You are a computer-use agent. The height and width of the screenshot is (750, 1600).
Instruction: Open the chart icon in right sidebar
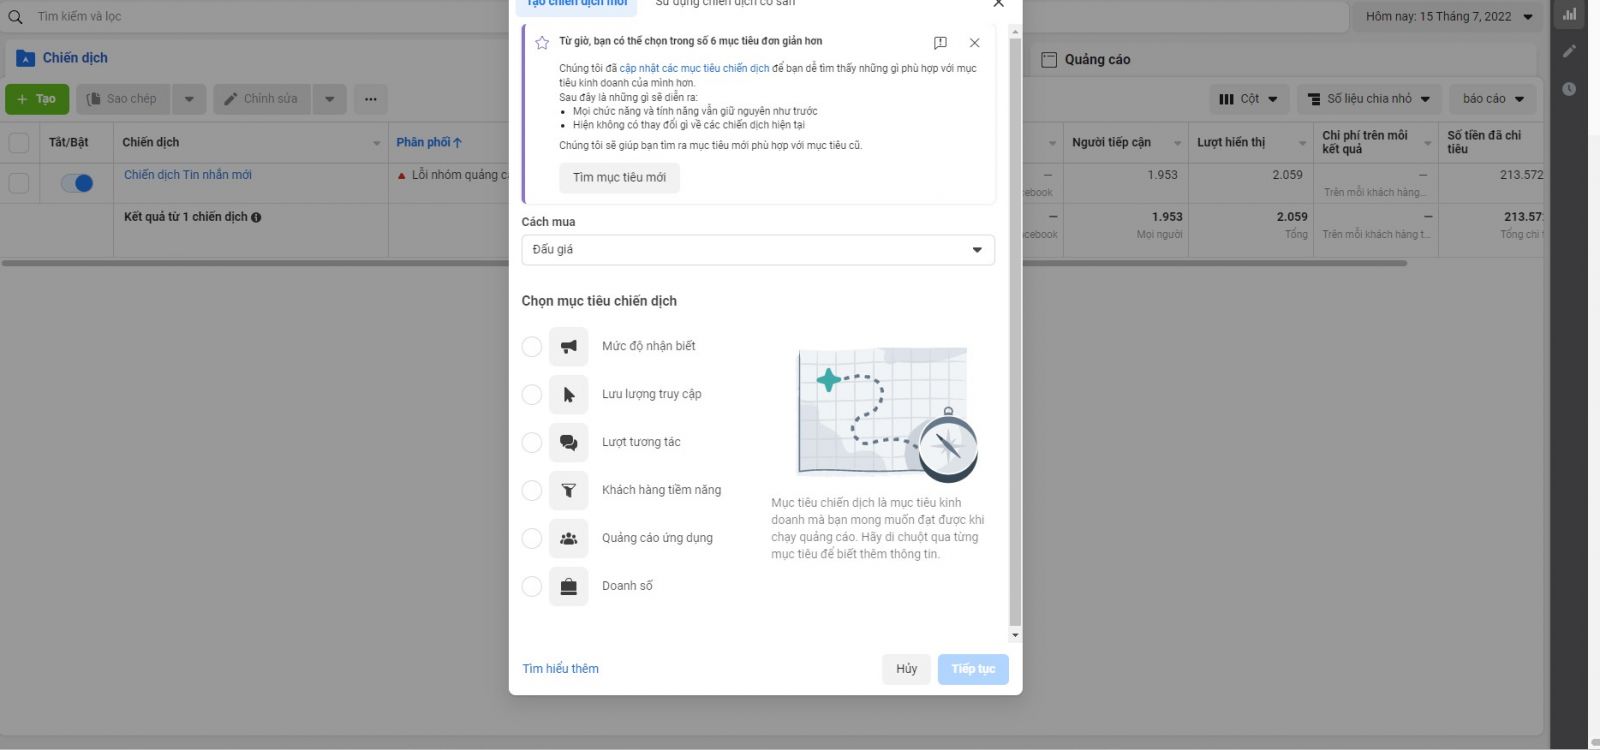click(1569, 14)
